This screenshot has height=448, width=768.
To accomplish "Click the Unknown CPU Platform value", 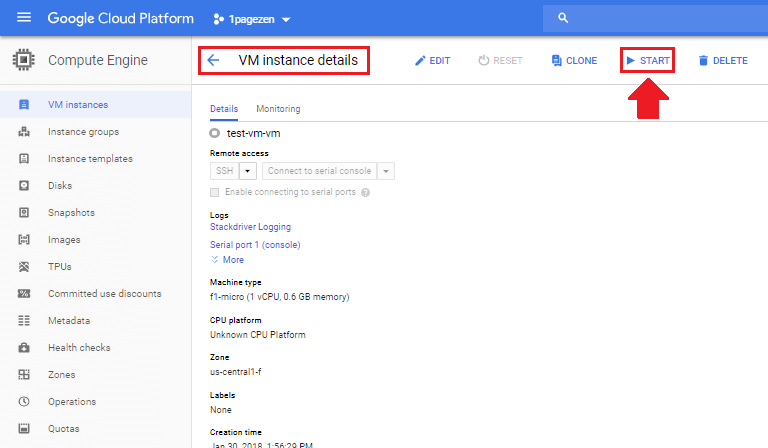I will (258, 334).
